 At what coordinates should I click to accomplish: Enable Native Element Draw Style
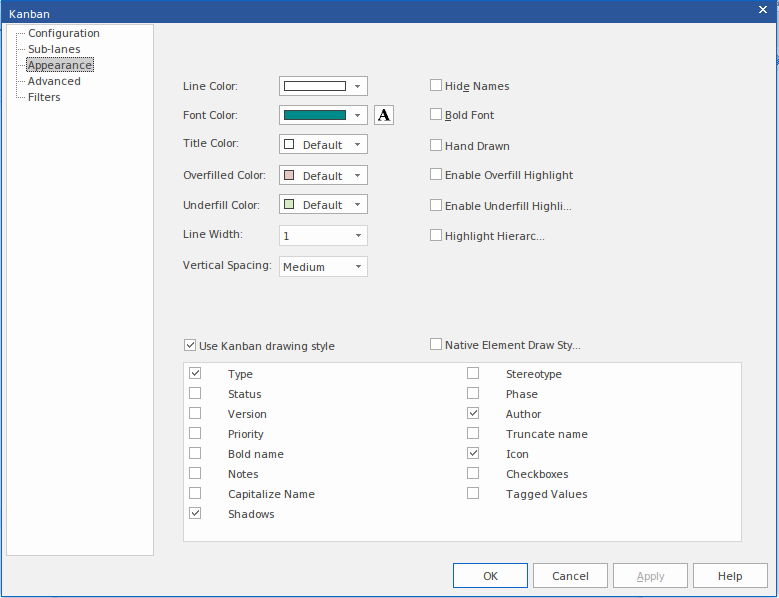436,344
